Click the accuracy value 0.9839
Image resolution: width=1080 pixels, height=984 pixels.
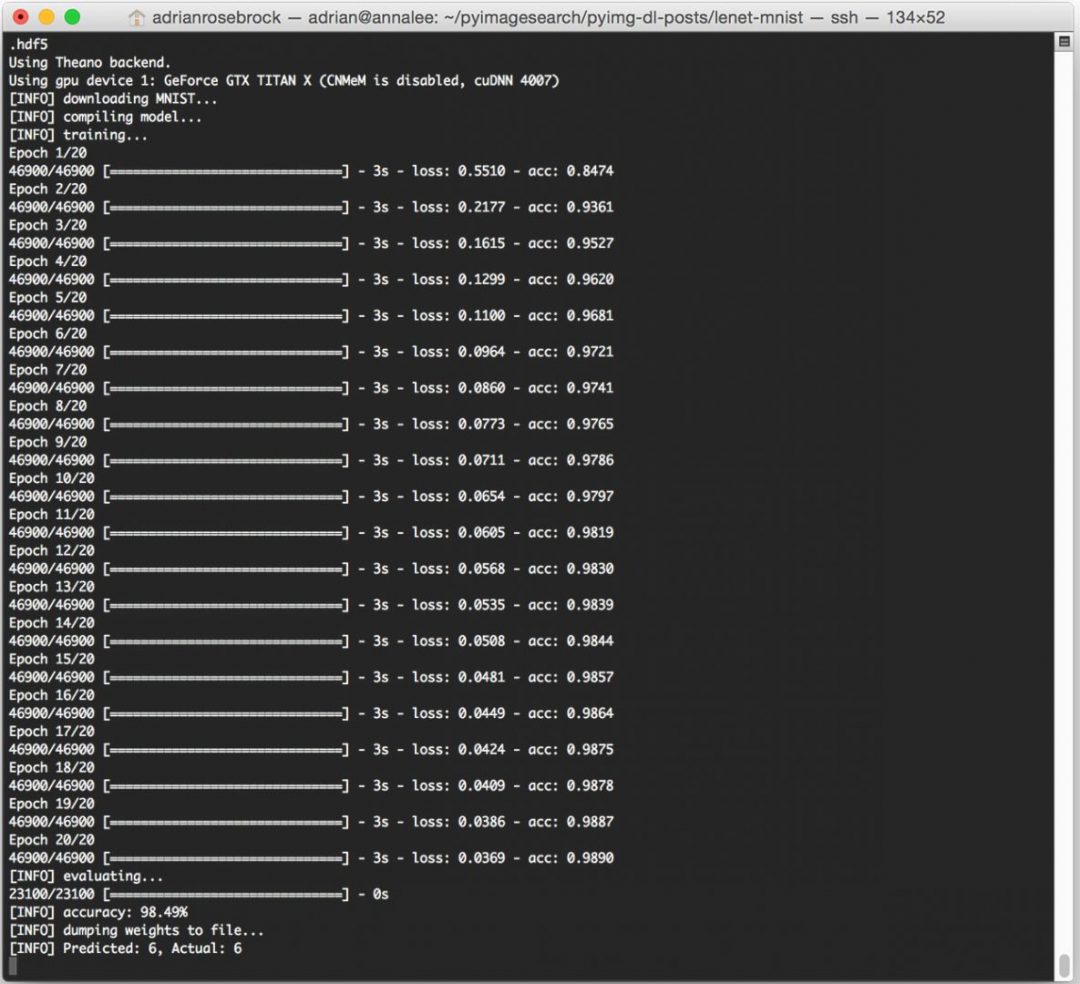click(x=590, y=605)
